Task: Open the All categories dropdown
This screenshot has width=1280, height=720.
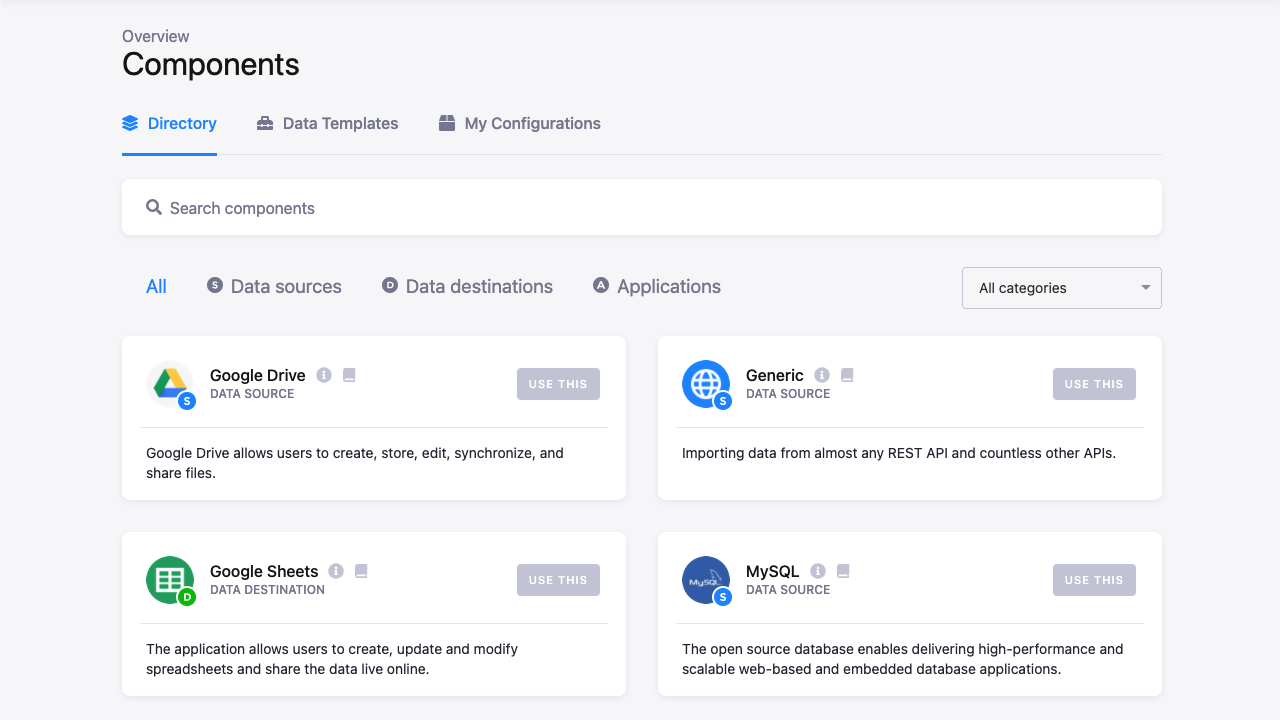Action: pyautogui.click(x=1061, y=287)
